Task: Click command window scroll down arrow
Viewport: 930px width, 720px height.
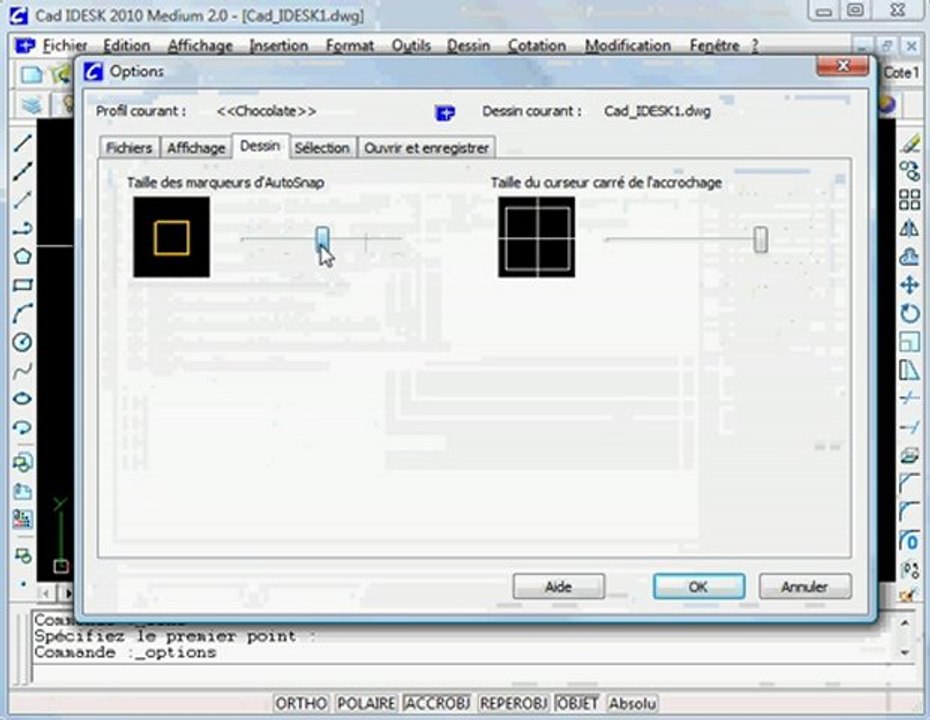Action: 905,652
